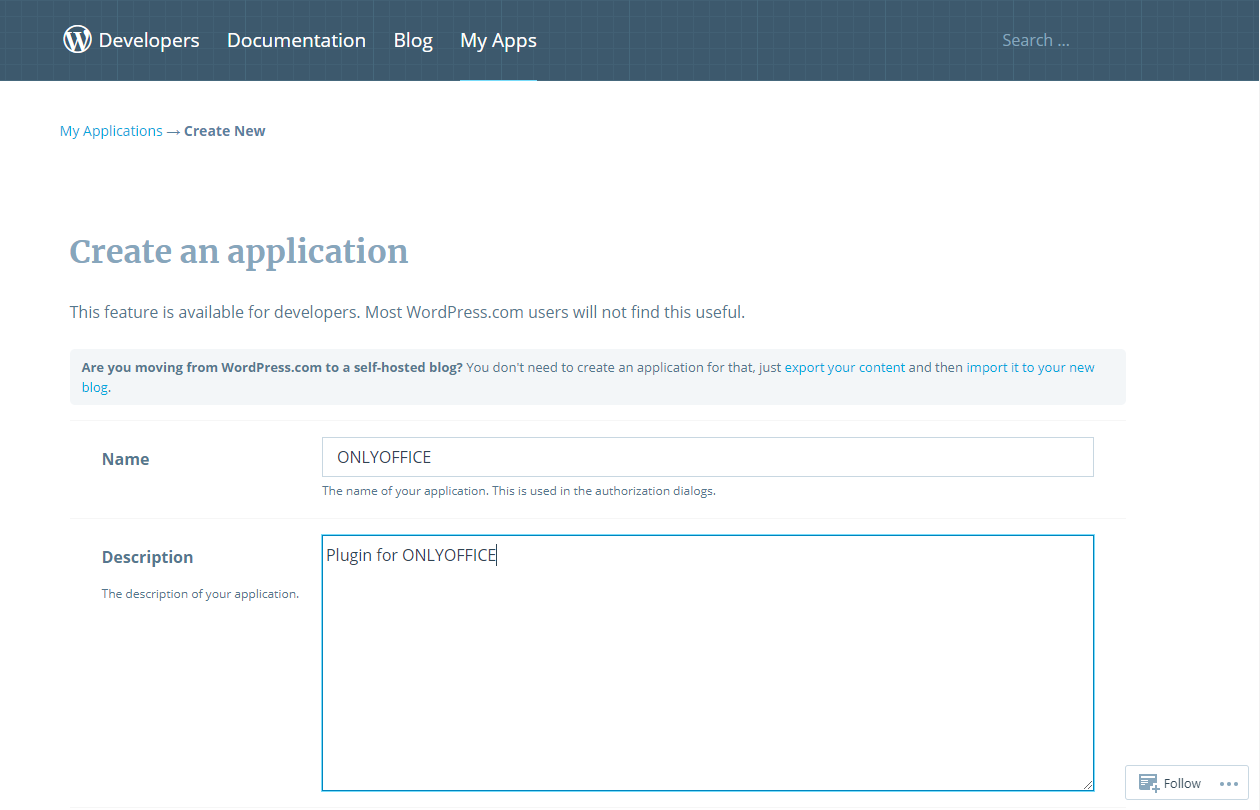Click the hint text under the Name field
Viewport: 1260px width, 810px height.
point(519,491)
